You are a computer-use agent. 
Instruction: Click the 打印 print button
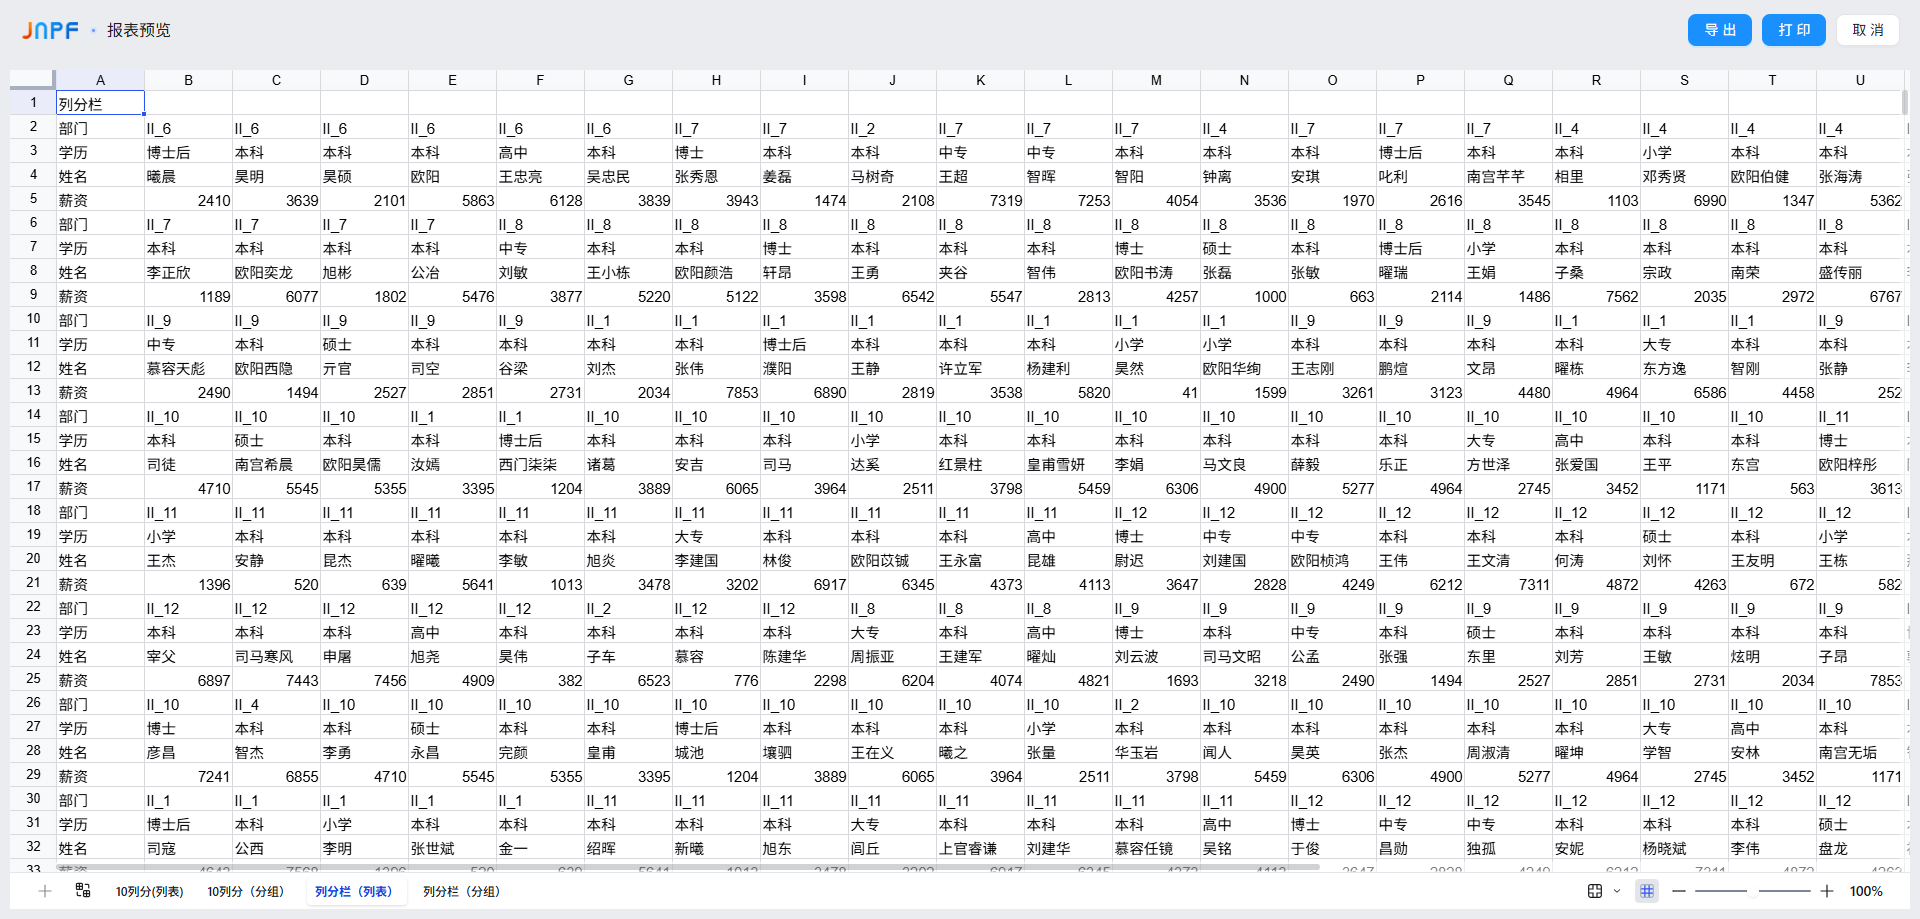click(x=1794, y=30)
